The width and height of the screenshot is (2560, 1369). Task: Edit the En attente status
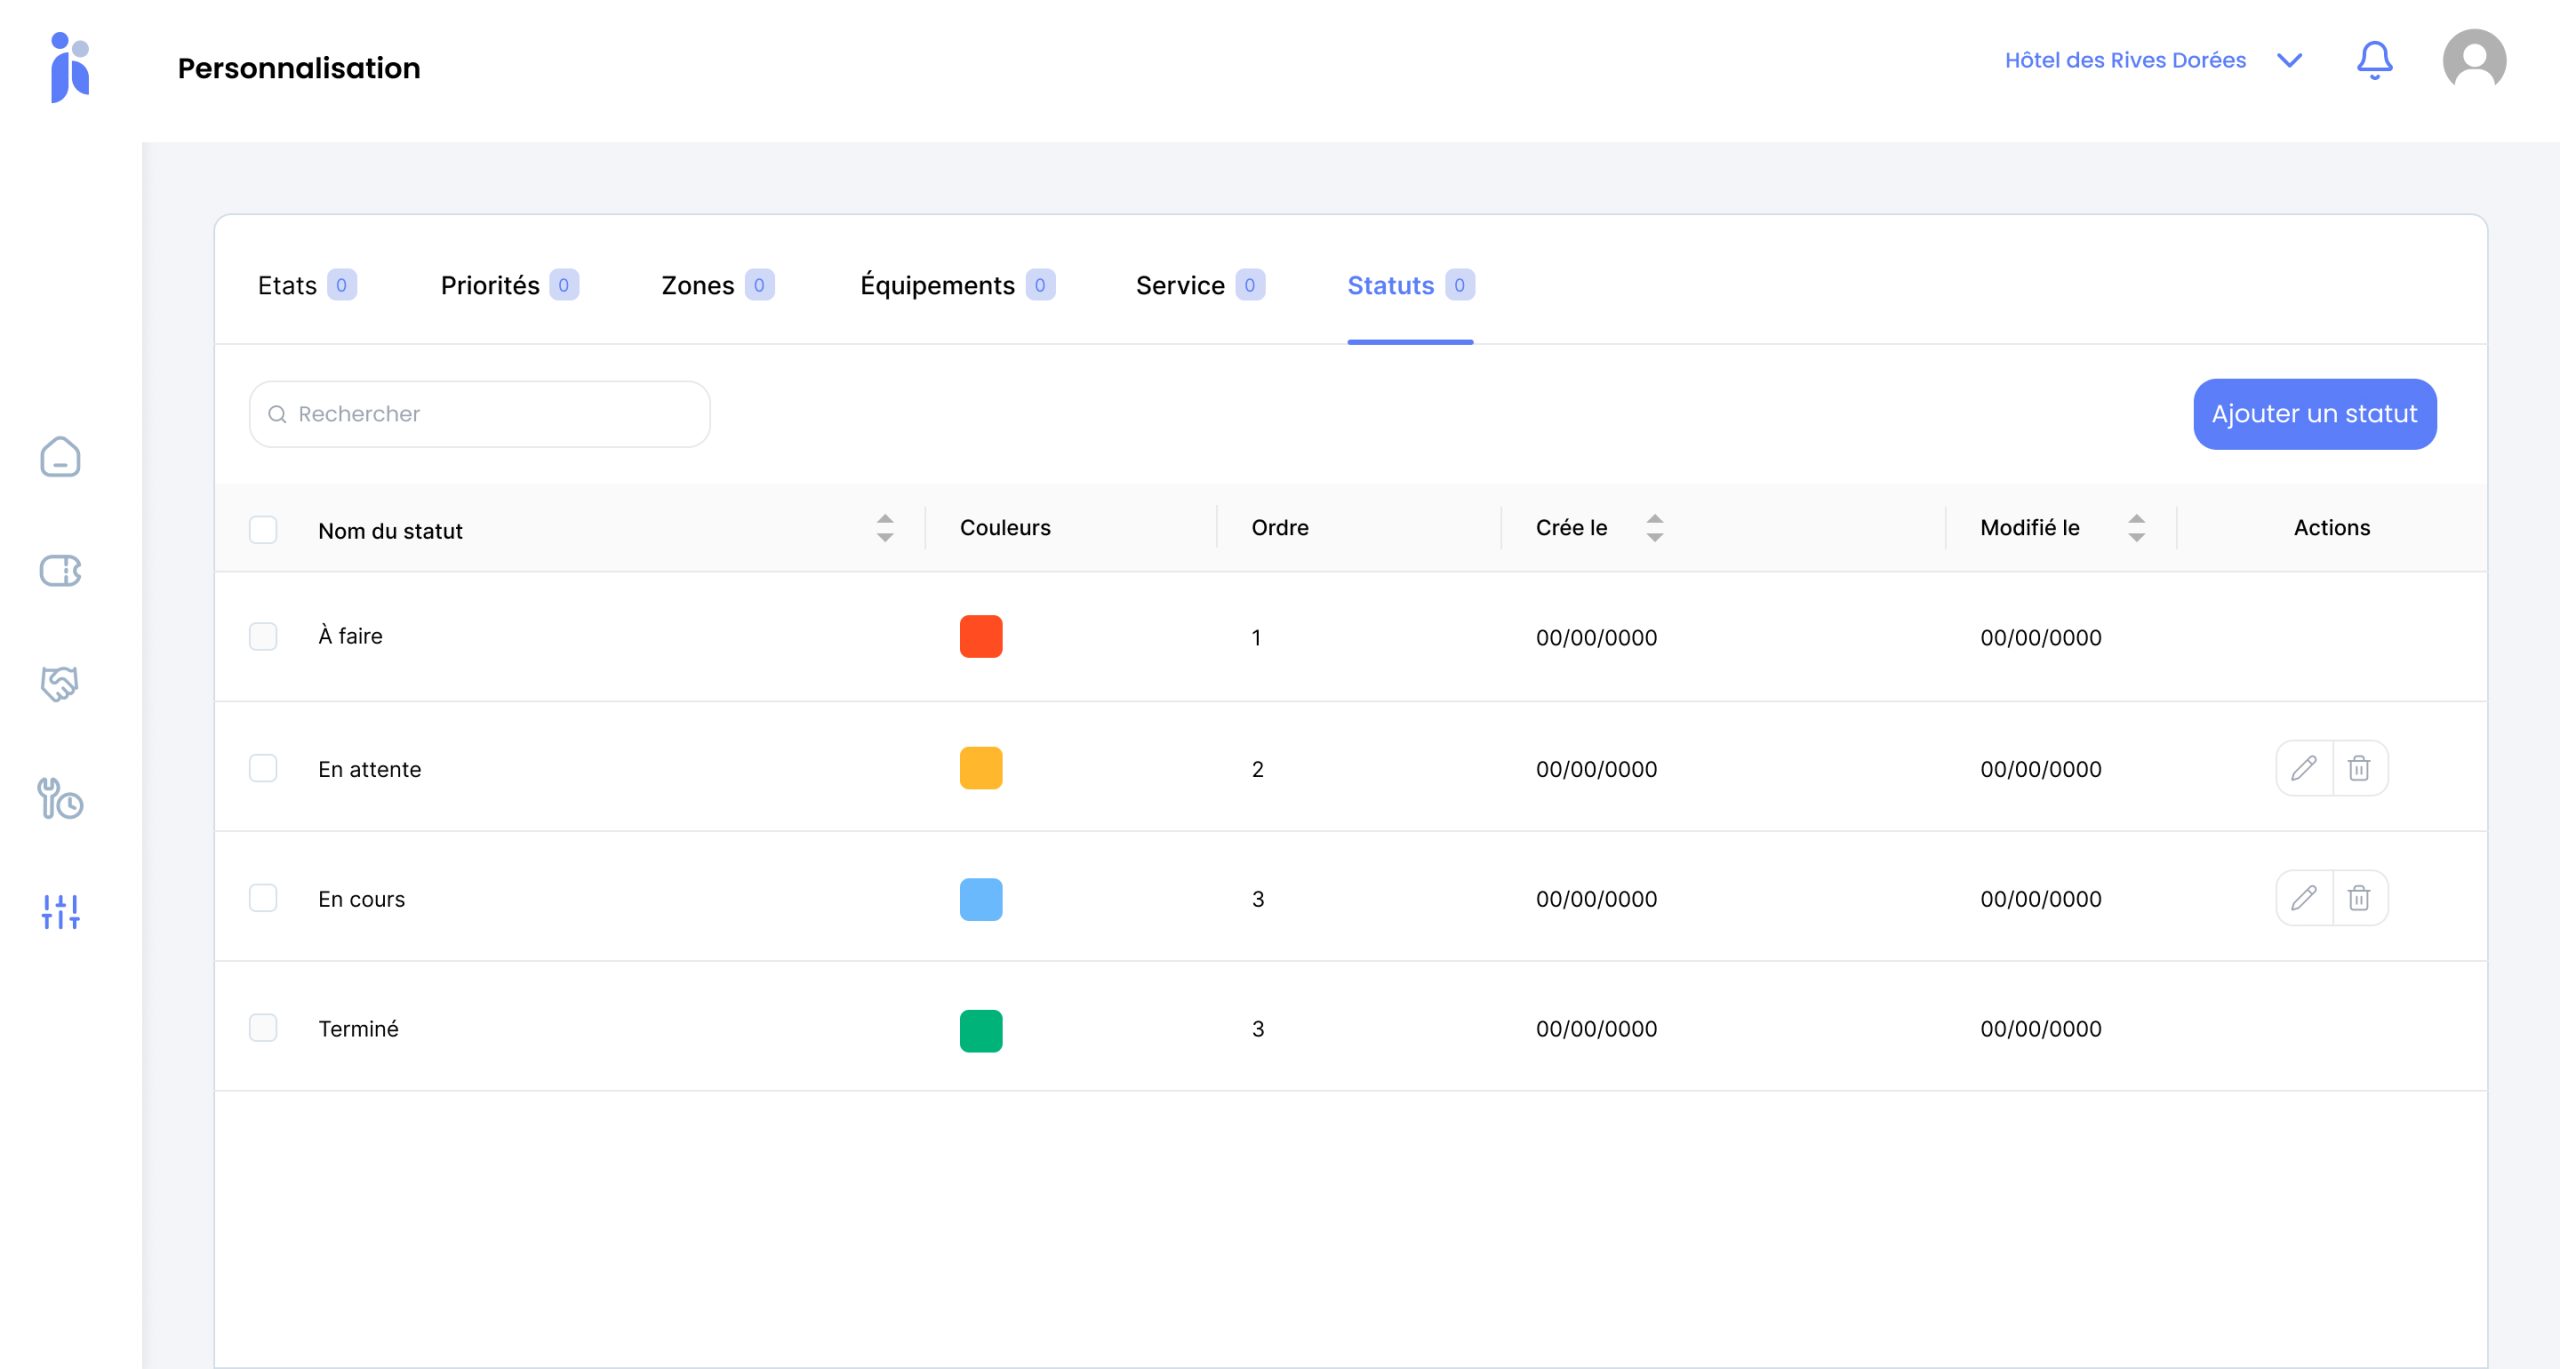[x=2304, y=768]
